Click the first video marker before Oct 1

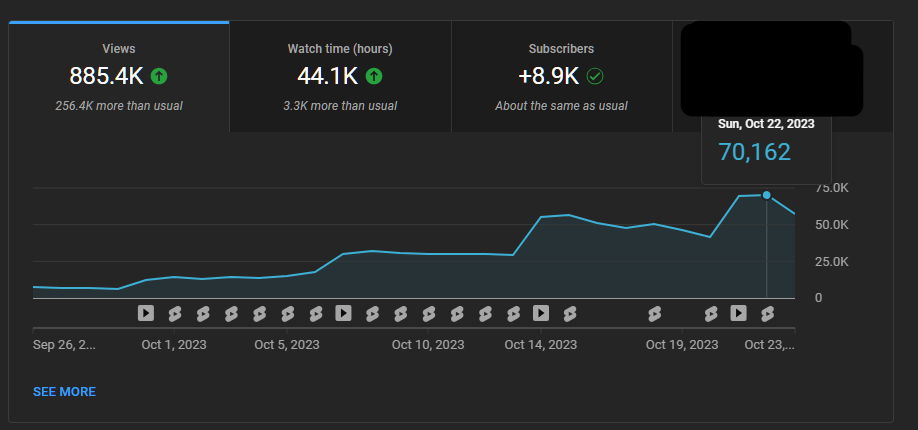[x=146, y=313]
